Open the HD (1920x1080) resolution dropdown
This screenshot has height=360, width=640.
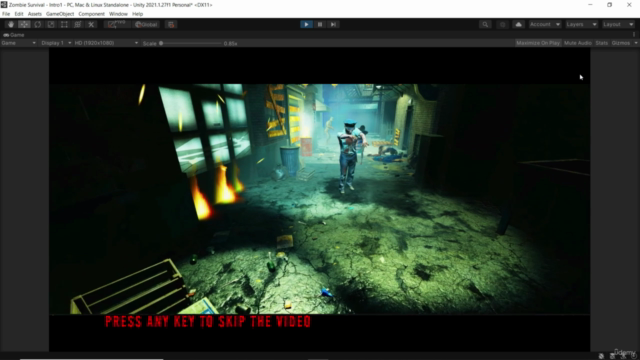point(106,43)
